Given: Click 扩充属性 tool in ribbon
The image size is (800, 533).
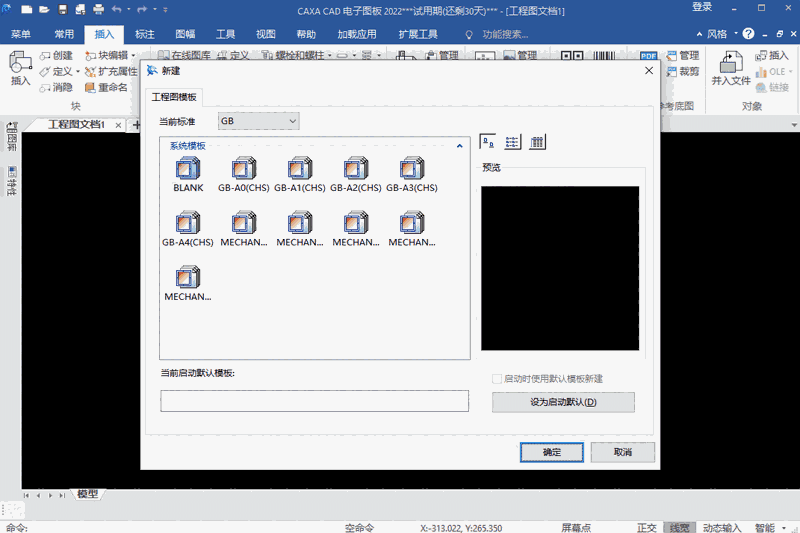Looking at the screenshot, I should pyautogui.click(x=111, y=71).
